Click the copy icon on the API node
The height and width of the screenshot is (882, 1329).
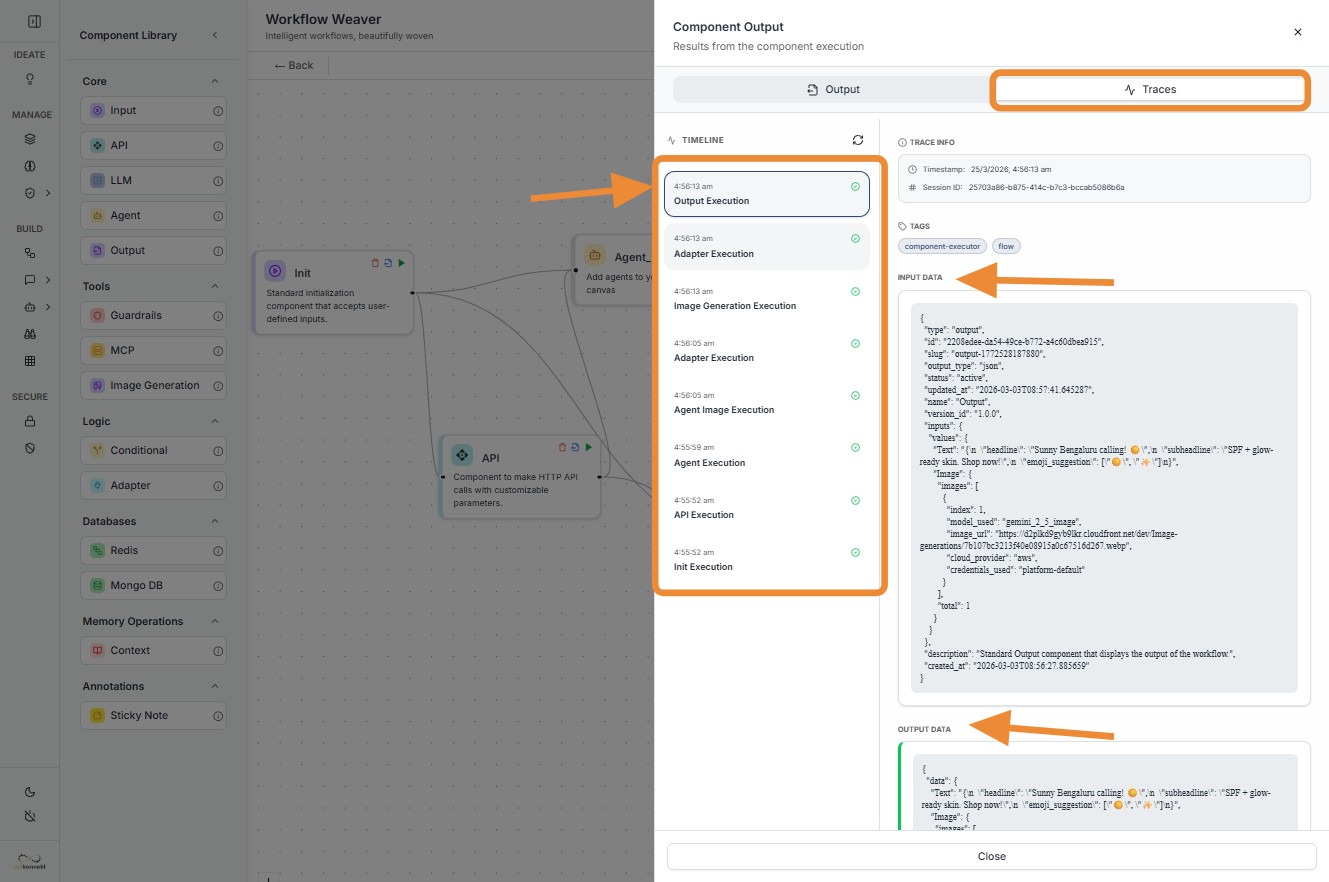(x=575, y=447)
